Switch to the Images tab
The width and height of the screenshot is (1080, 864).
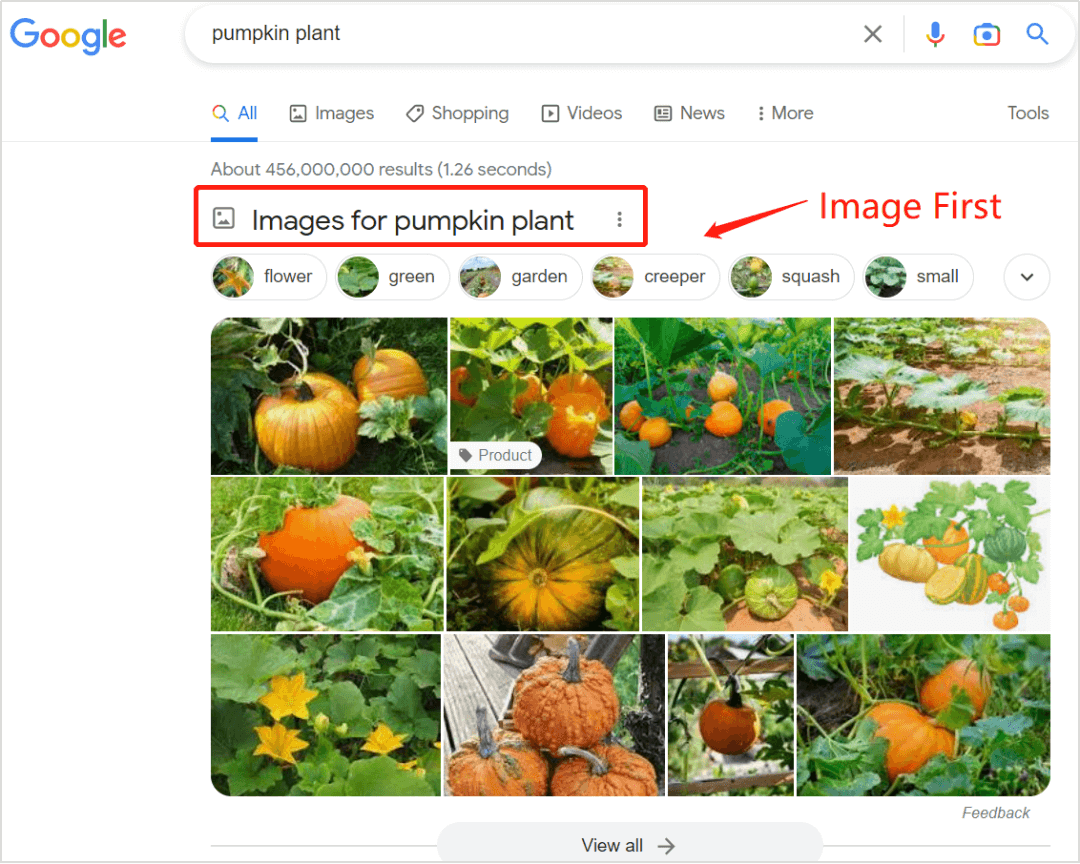331,113
